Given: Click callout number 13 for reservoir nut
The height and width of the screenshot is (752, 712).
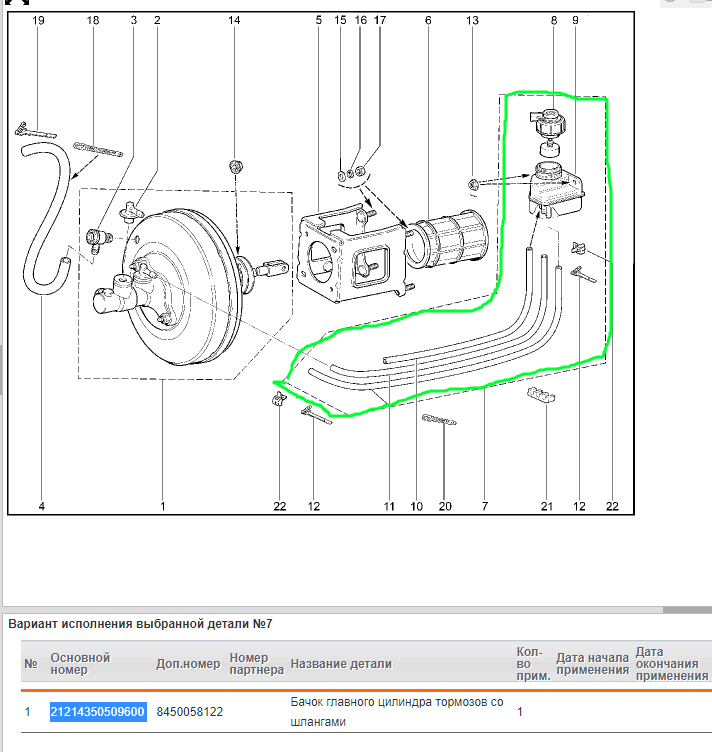Looking at the screenshot, I should (x=472, y=21).
